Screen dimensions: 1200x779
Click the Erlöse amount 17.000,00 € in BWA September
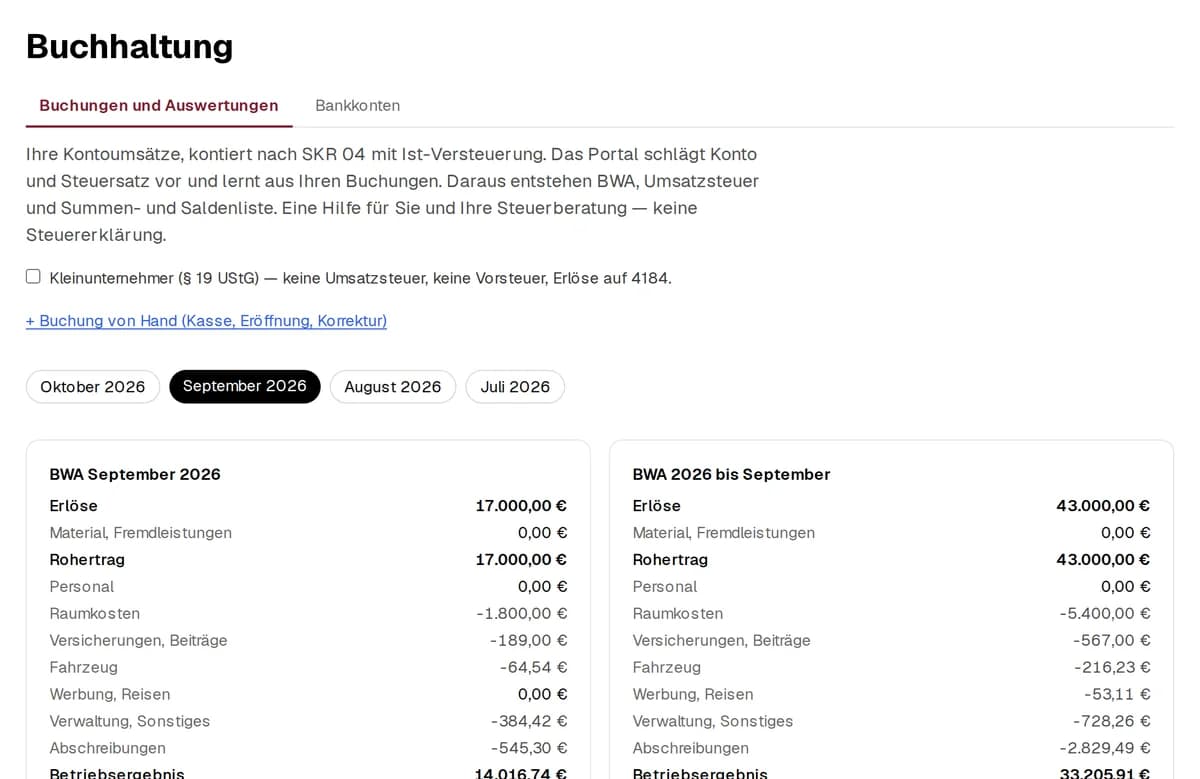click(x=521, y=506)
